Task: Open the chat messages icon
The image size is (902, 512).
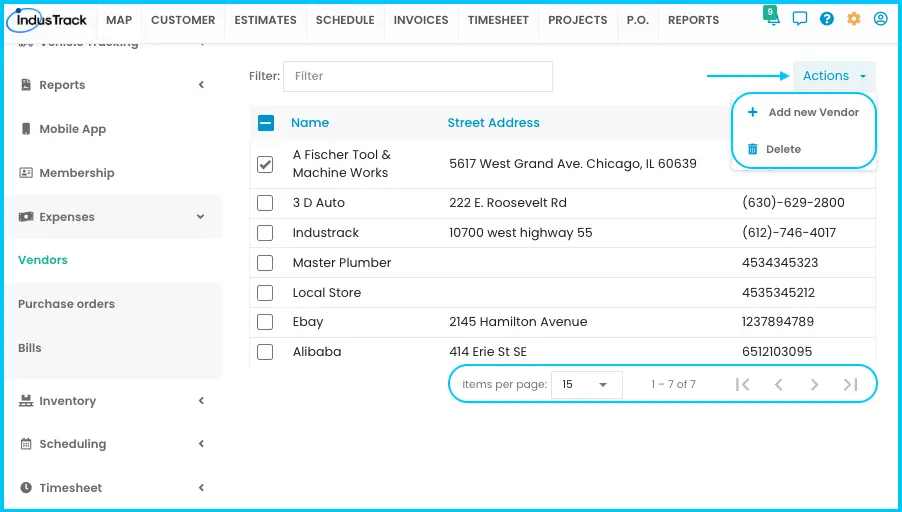Action: [x=800, y=19]
